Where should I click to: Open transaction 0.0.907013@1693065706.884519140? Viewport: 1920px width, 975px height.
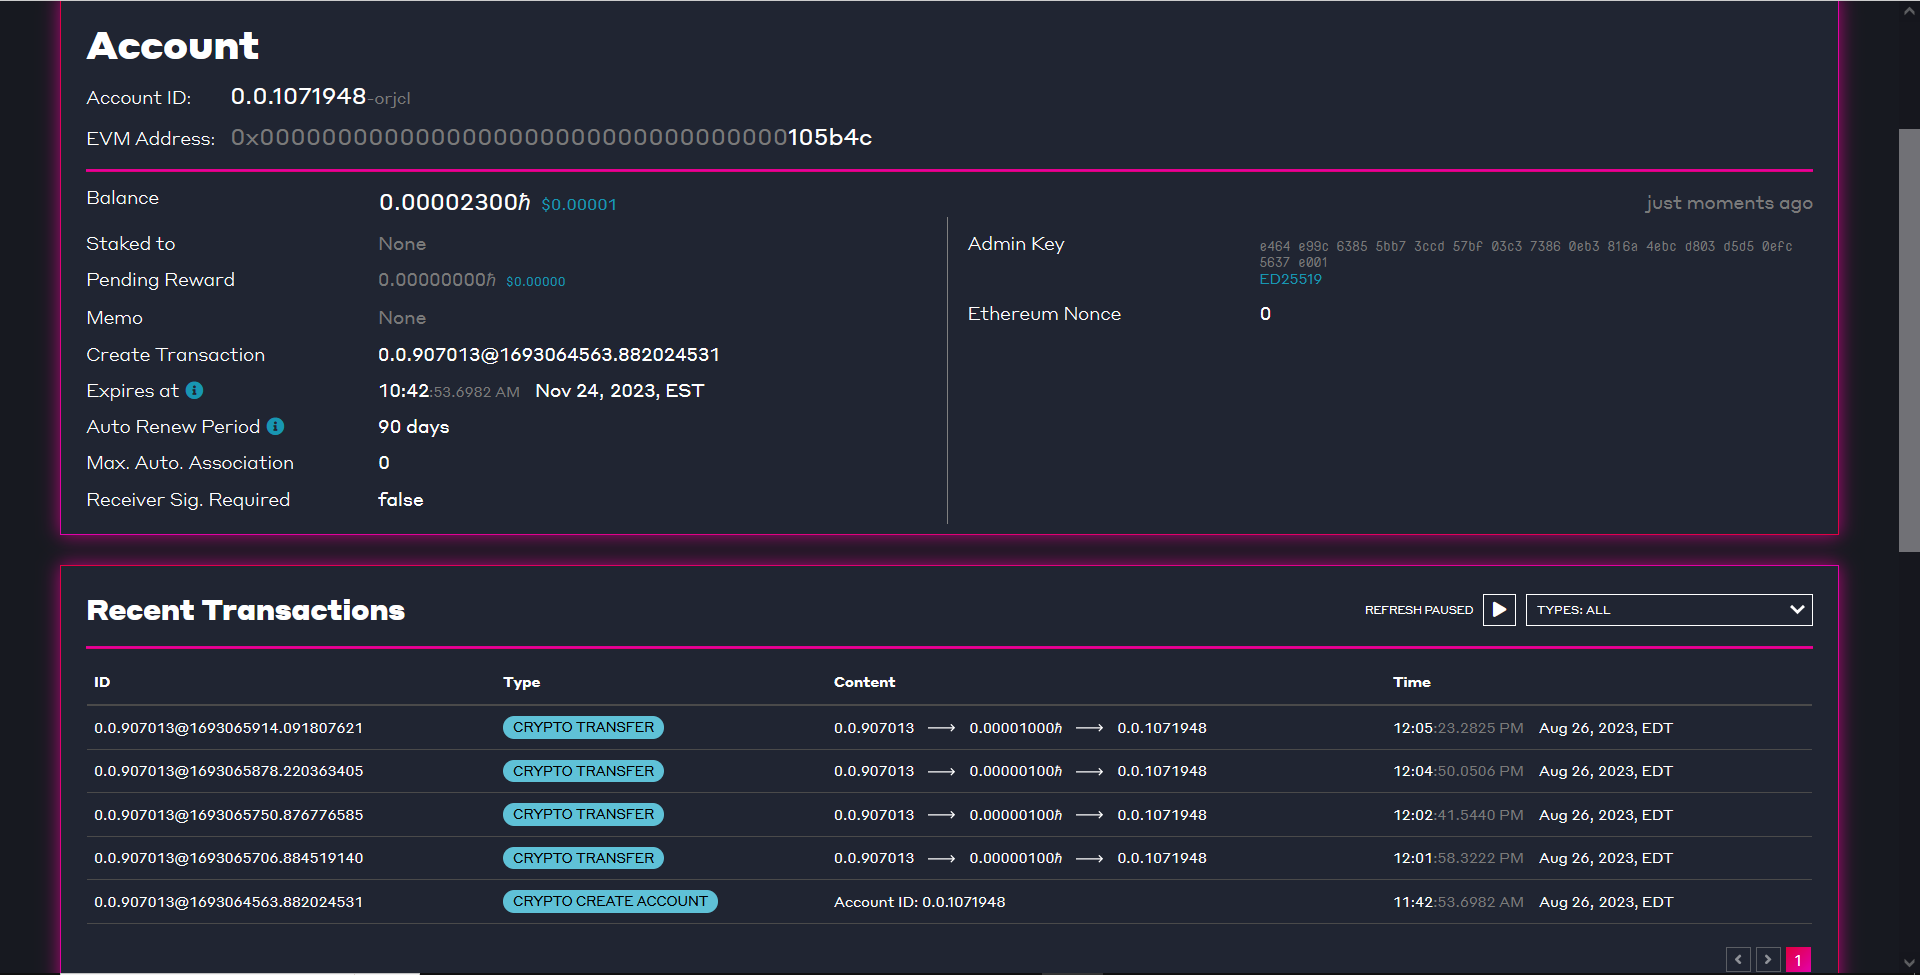pos(228,858)
